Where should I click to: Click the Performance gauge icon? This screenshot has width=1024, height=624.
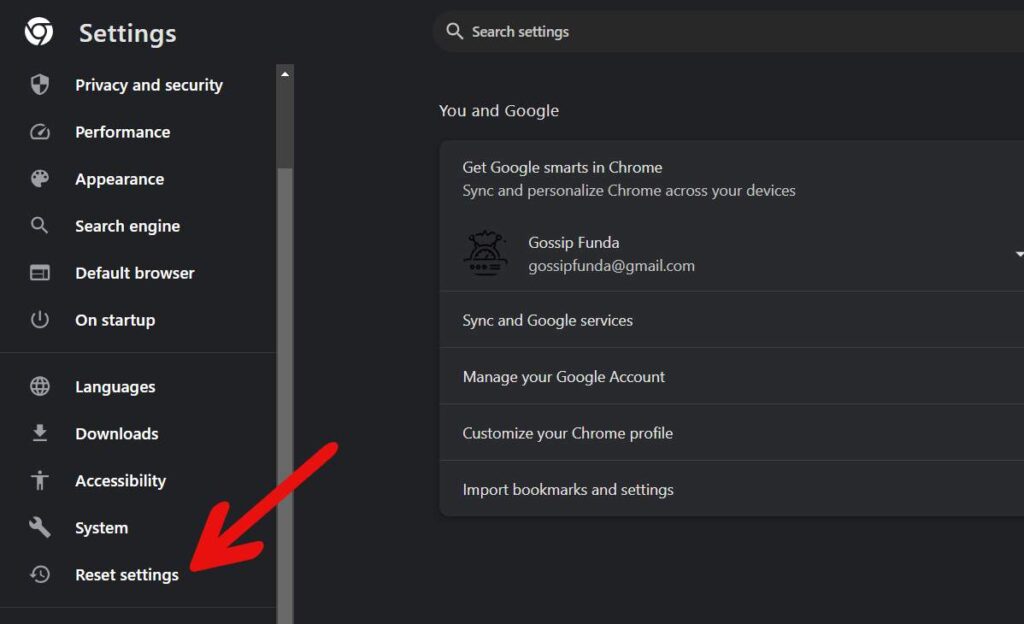click(40, 132)
